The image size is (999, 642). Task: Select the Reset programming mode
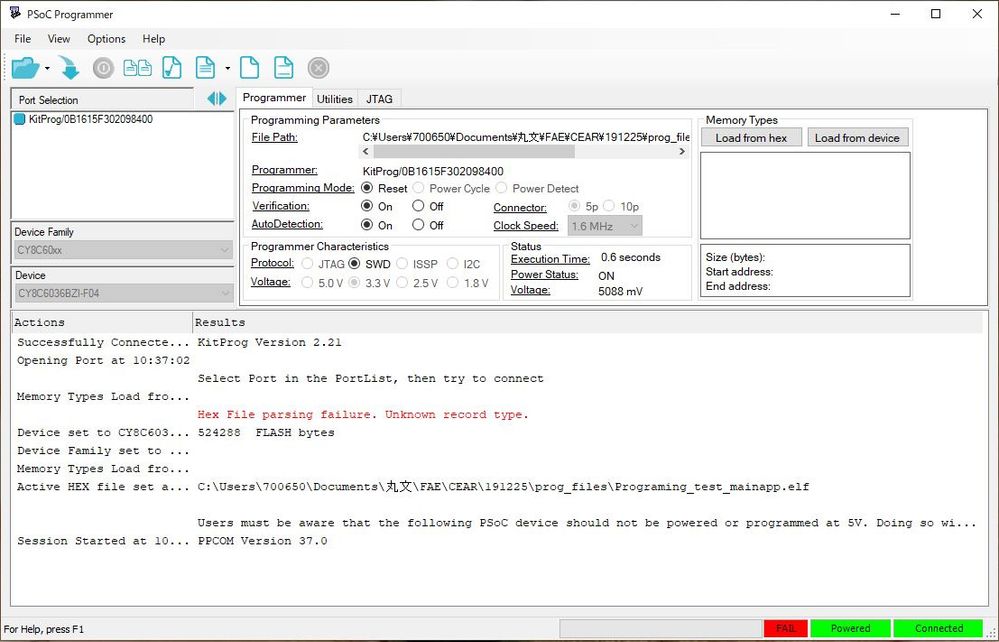point(367,188)
